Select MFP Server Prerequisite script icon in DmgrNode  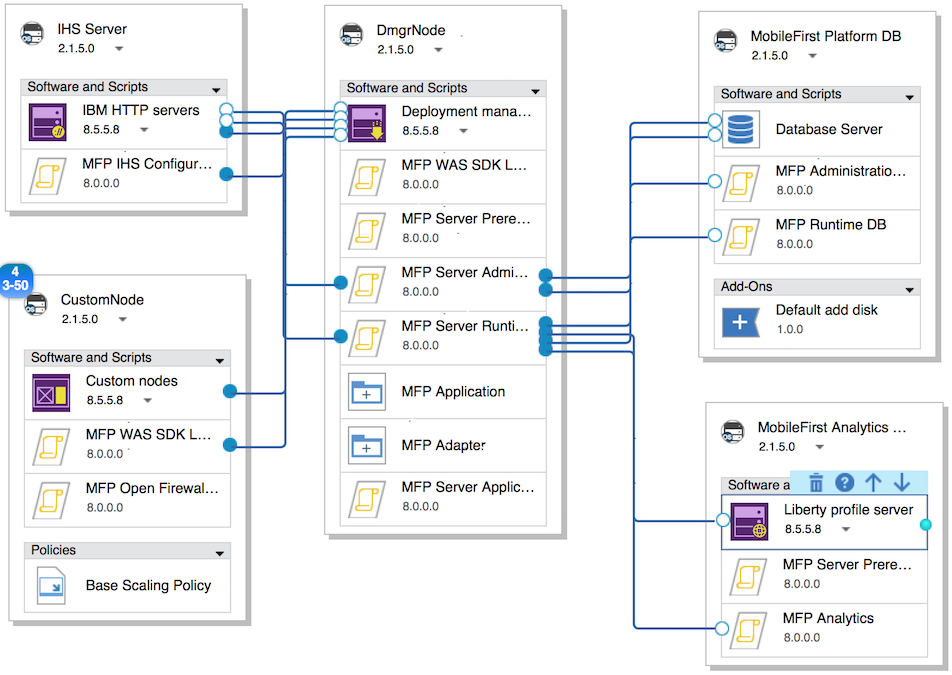coord(367,231)
